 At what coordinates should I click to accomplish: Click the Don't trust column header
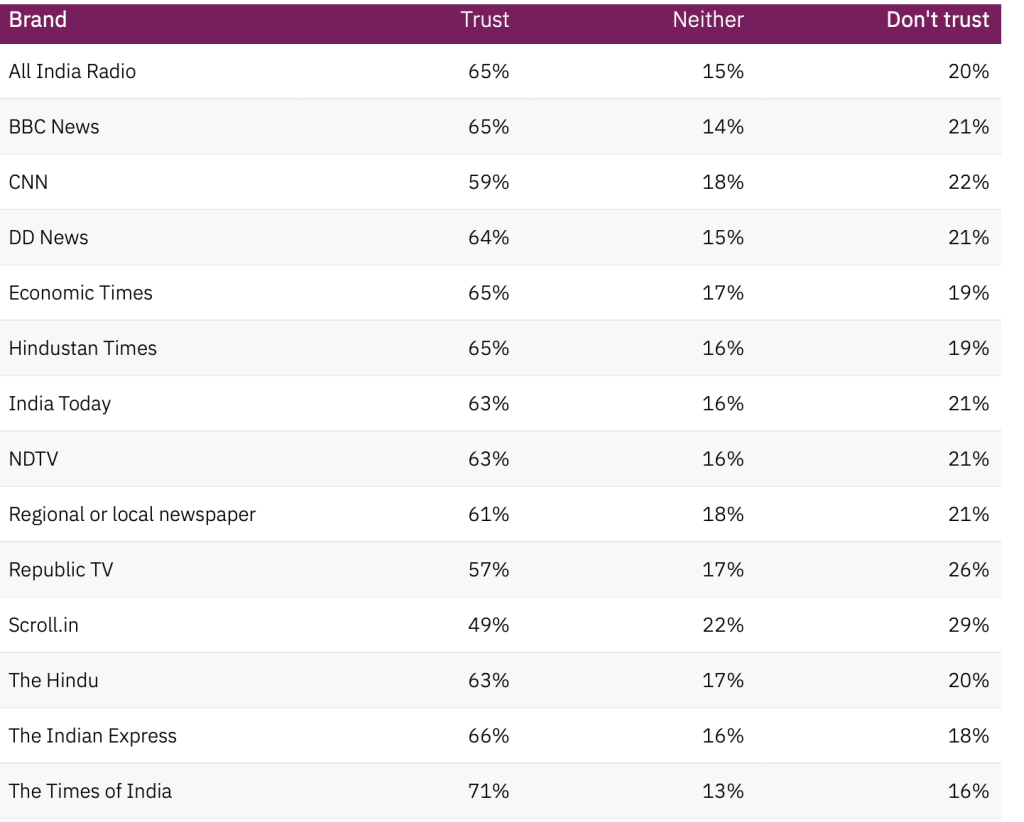pos(937,20)
